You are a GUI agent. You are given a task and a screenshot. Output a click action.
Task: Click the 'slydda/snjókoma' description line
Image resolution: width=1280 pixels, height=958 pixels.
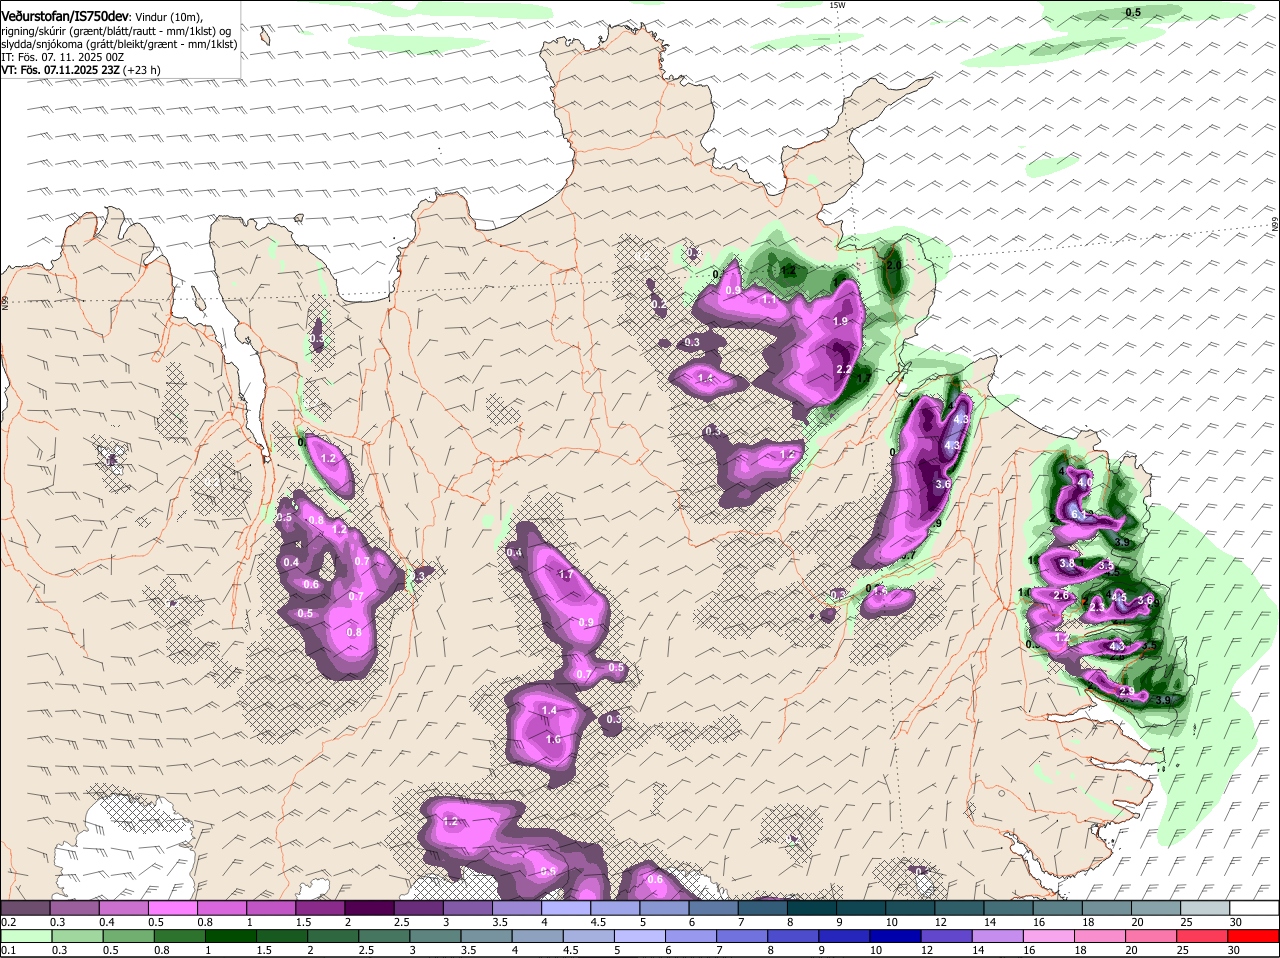pyautogui.click(x=119, y=44)
